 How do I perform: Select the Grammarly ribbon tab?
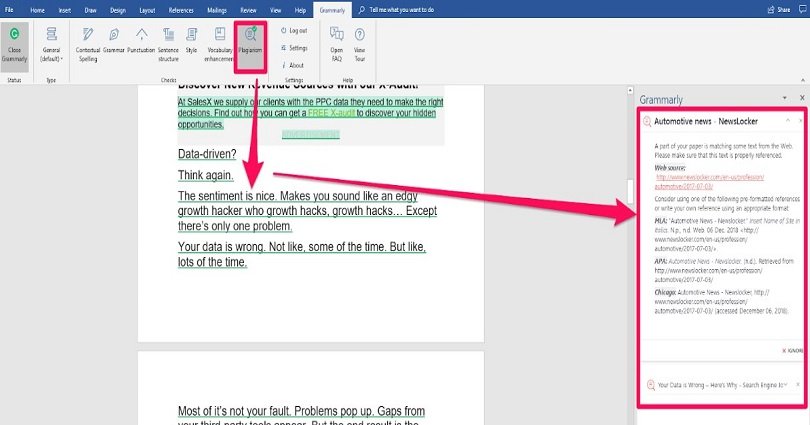point(332,10)
